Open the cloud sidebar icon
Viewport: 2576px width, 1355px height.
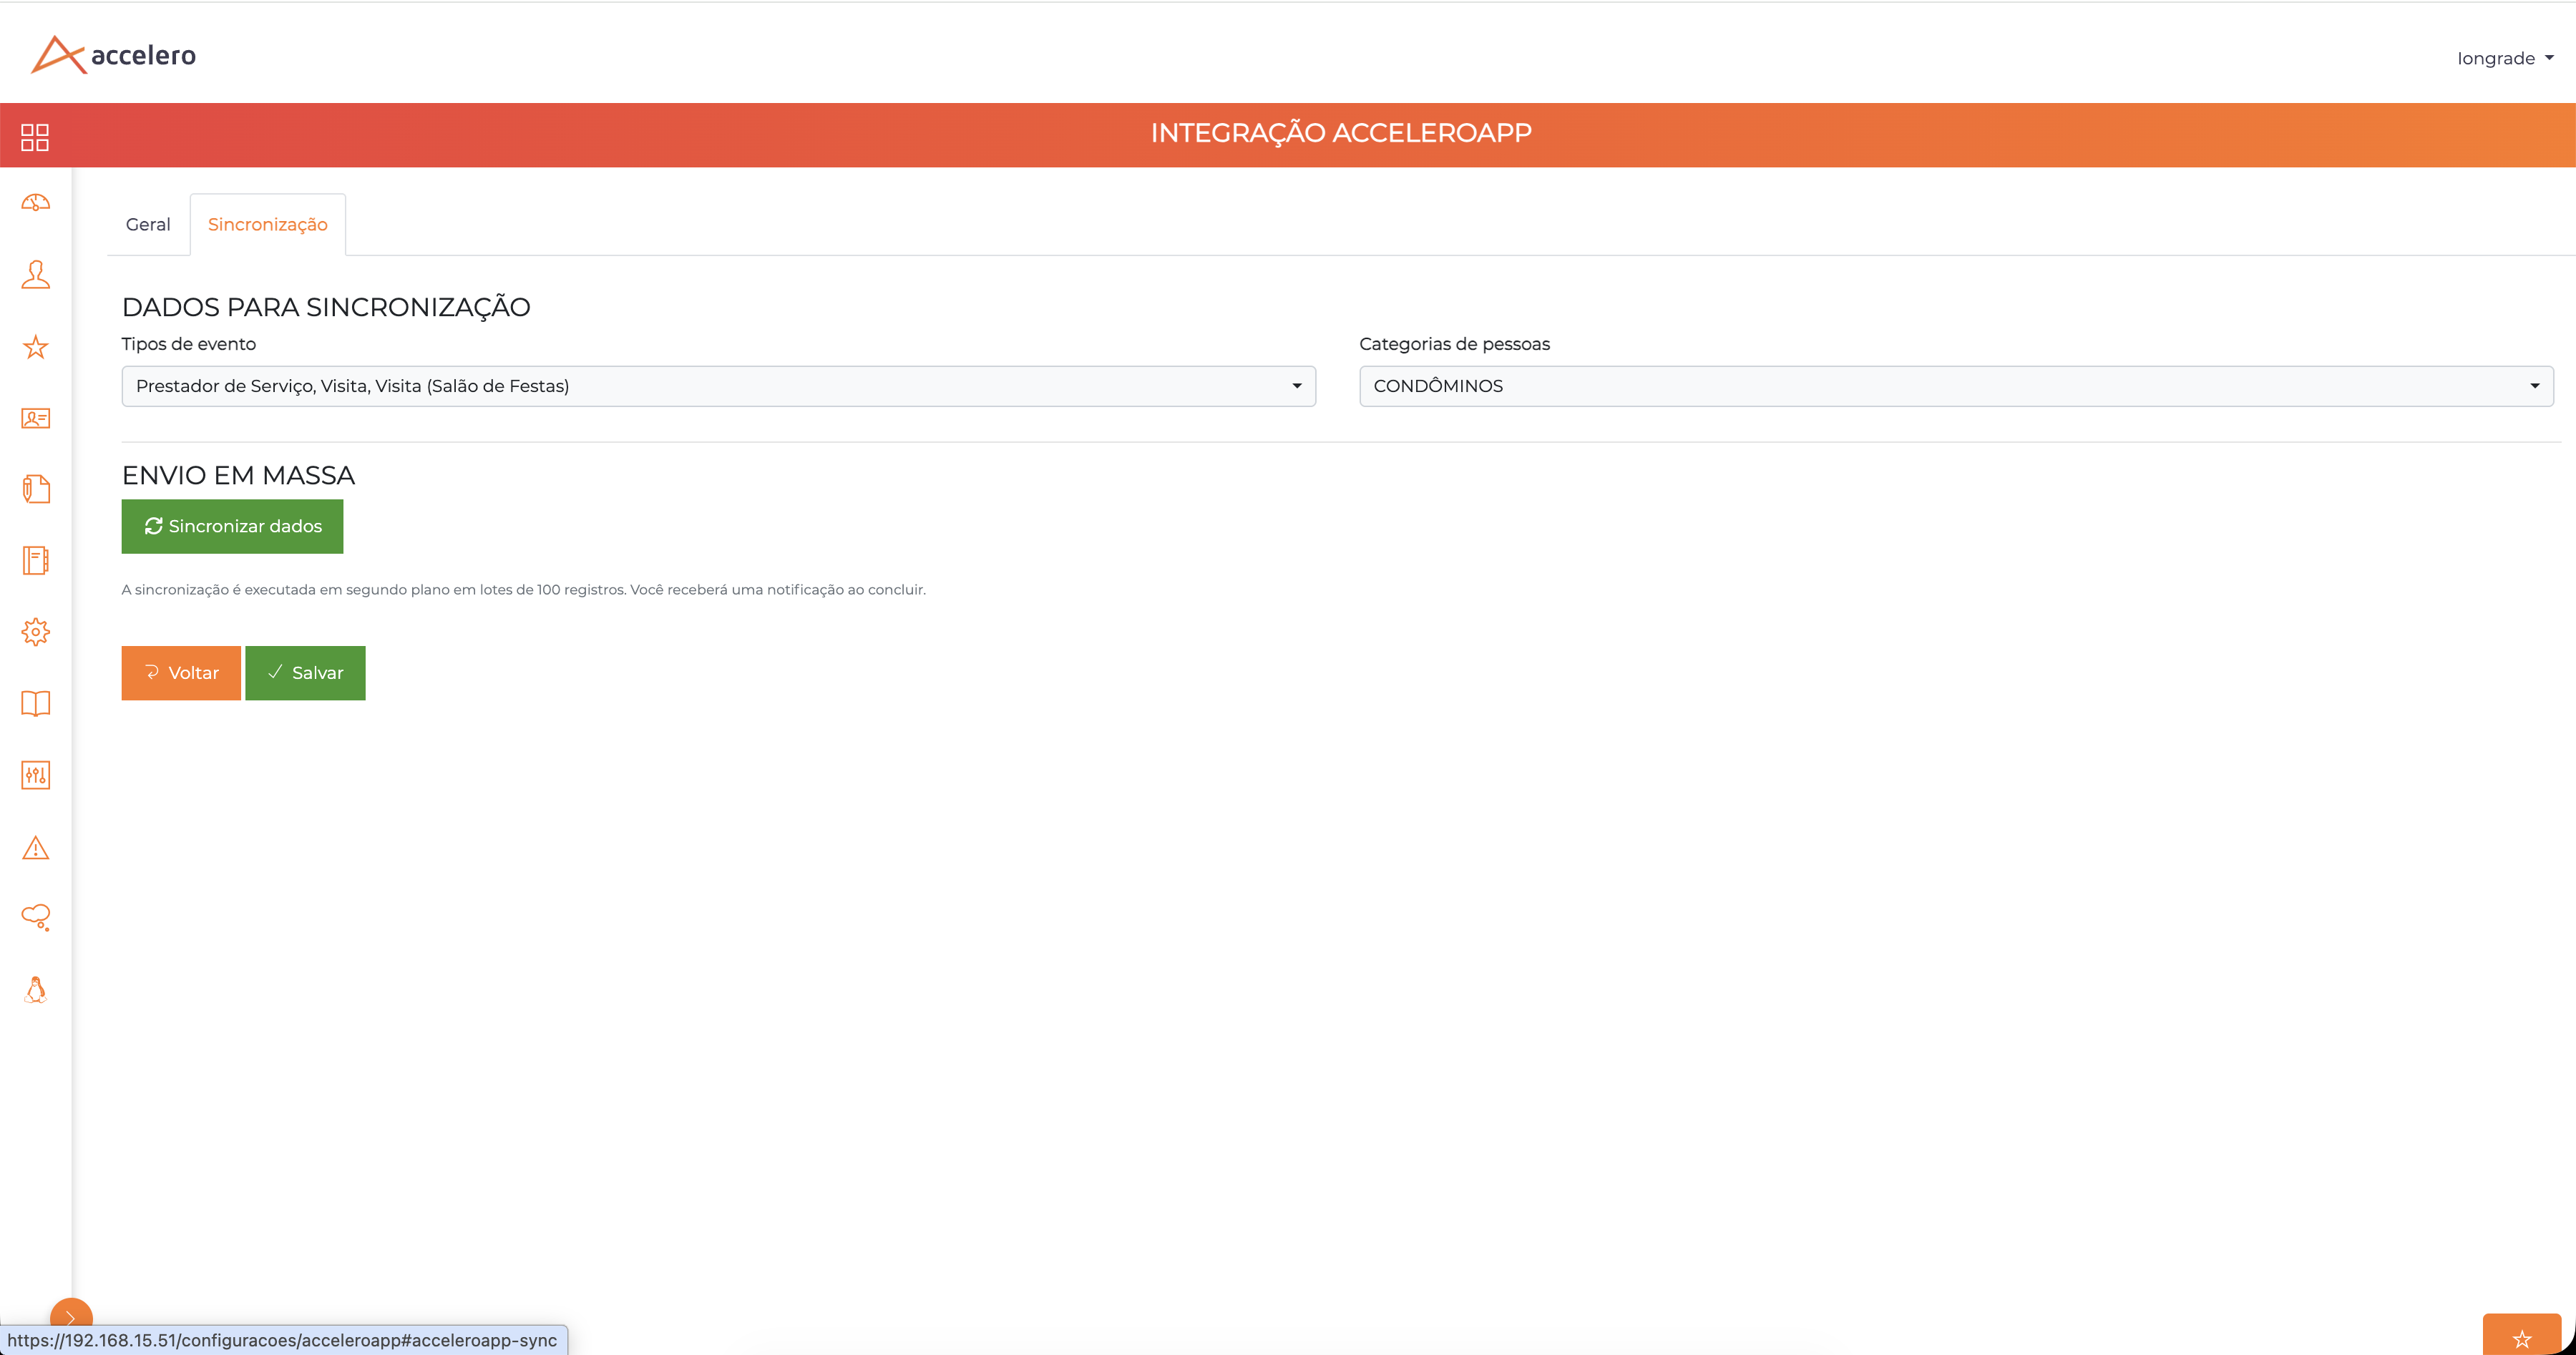(35, 917)
